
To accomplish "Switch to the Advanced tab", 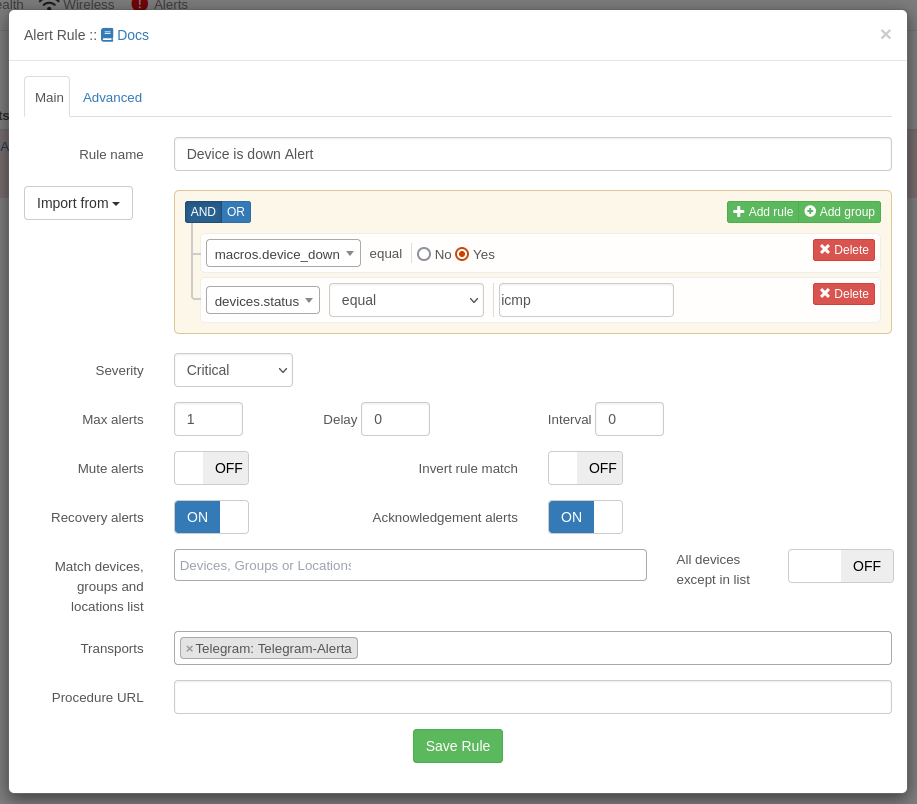I will [112, 97].
